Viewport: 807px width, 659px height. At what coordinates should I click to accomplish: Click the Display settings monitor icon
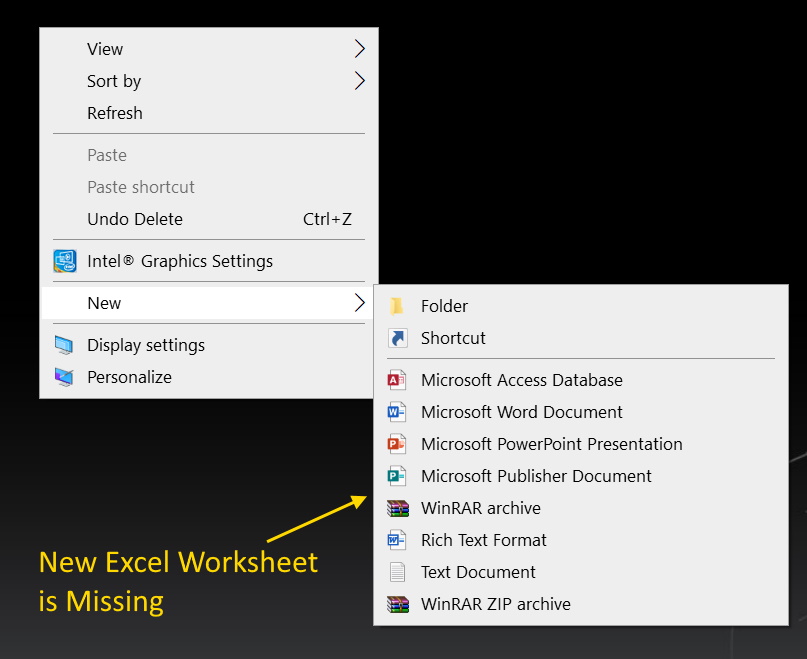tap(64, 345)
